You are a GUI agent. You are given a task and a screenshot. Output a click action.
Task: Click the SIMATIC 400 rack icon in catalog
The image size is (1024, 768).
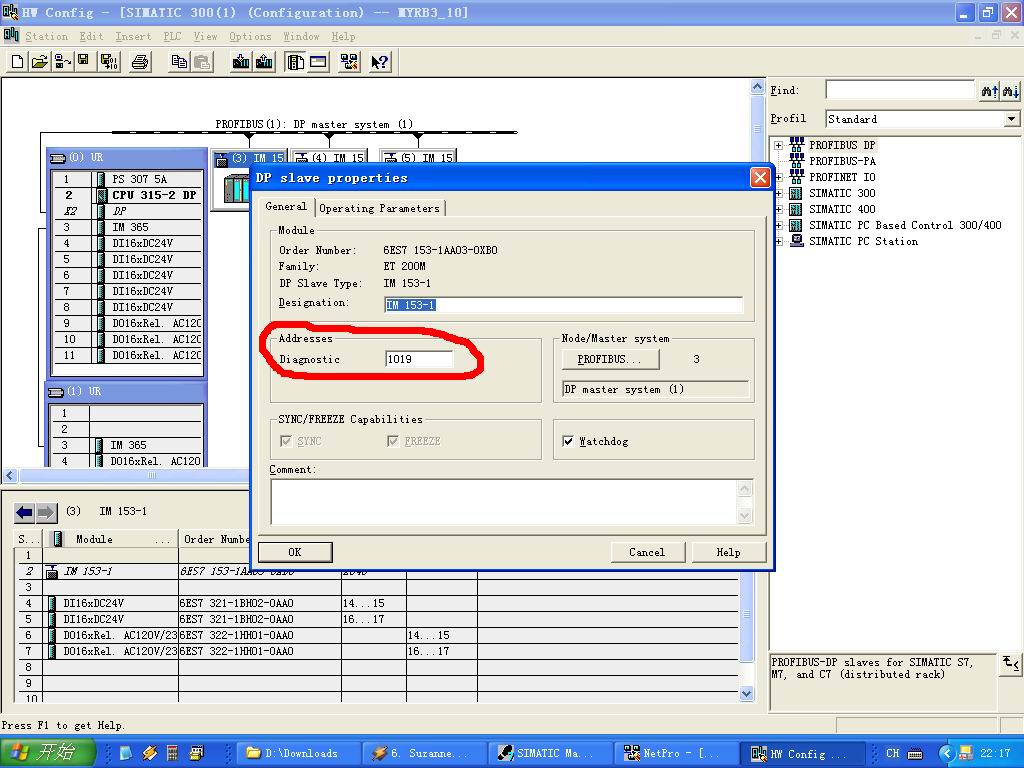tap(796, 209)
